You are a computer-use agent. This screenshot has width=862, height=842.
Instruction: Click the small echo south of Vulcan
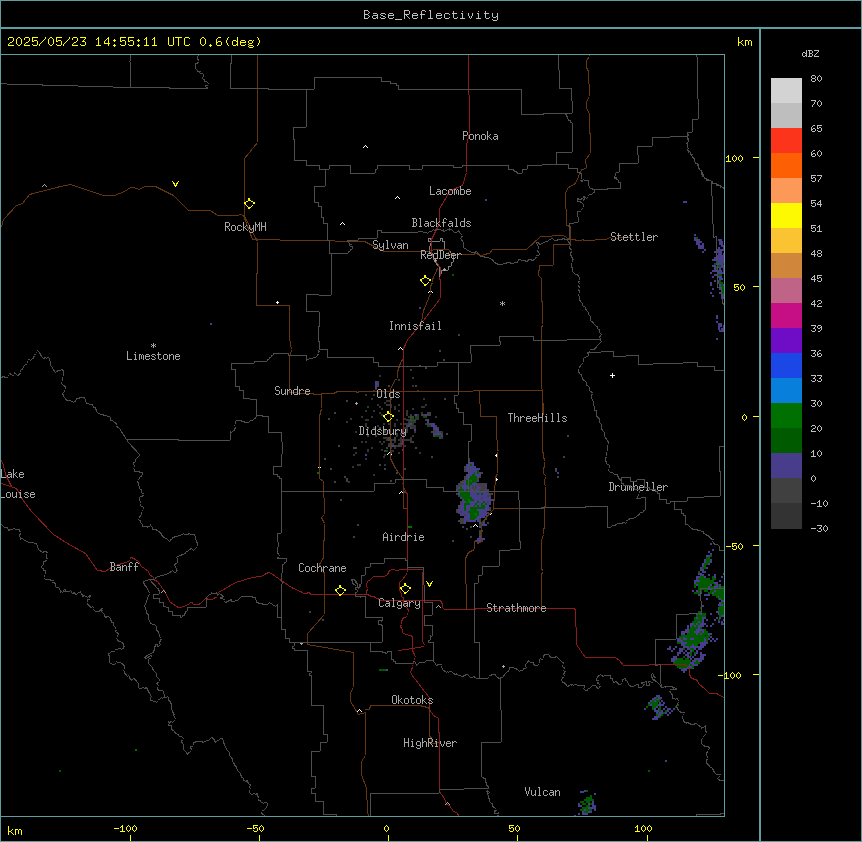587,803
